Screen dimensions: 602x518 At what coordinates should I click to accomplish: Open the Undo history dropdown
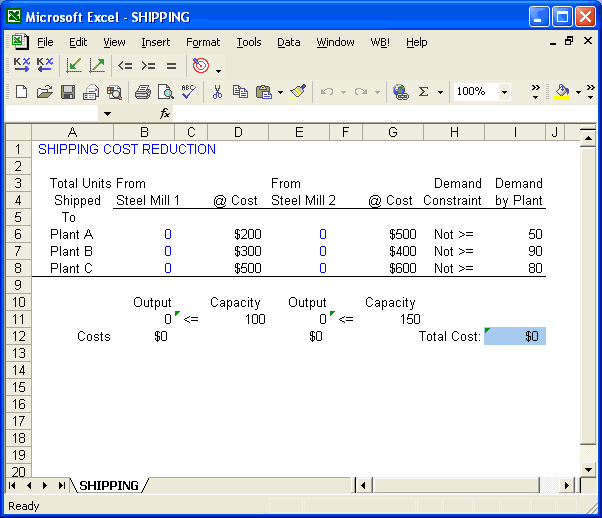(x=344, y=92)
